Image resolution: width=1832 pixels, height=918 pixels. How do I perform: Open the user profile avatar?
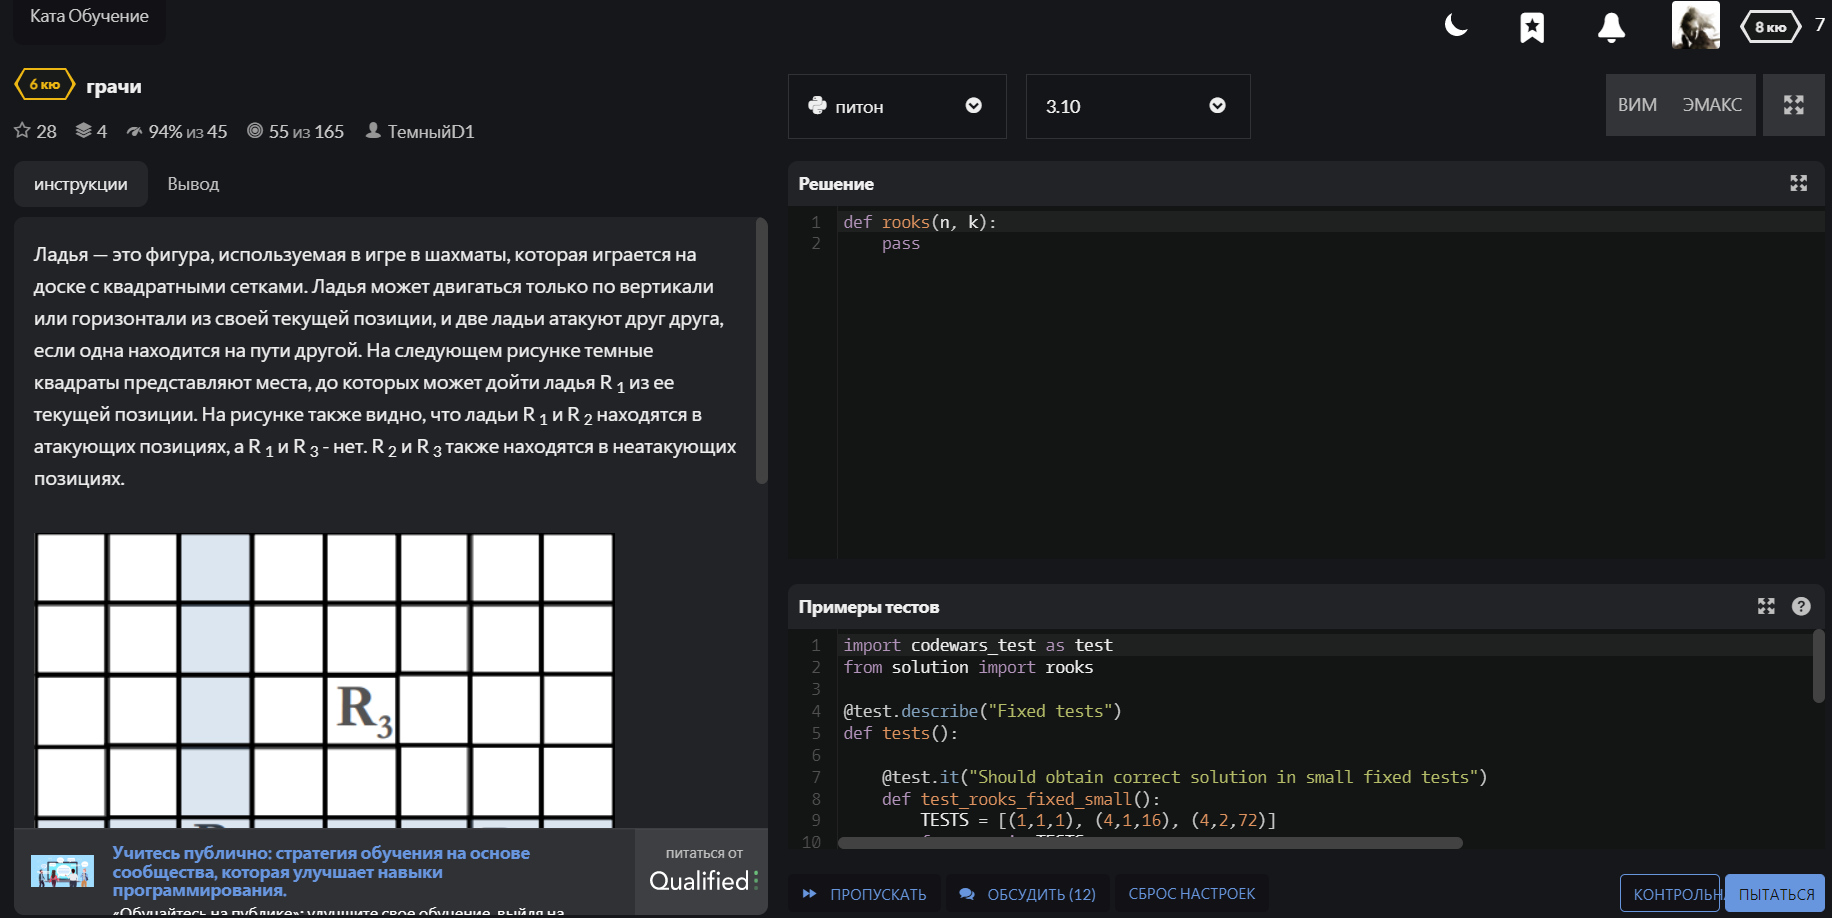pos(1695,26)
